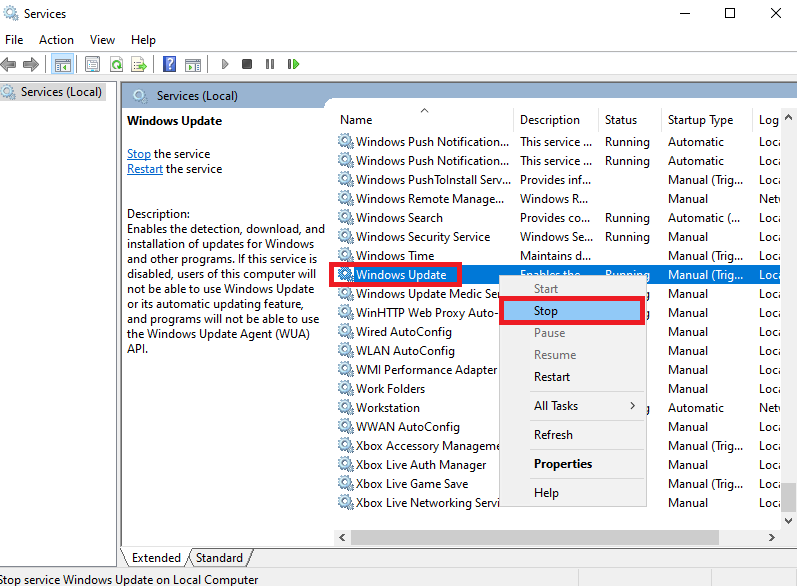Click the Restart the service link

[x=145, y=169]
